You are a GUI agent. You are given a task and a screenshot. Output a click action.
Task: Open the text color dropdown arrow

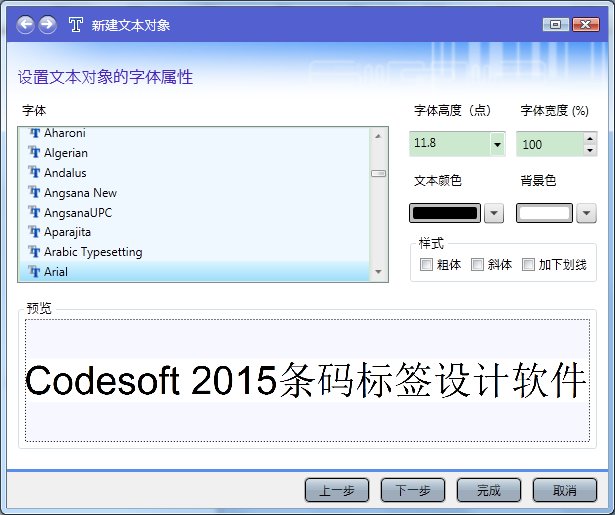click(x=494, y=213)
